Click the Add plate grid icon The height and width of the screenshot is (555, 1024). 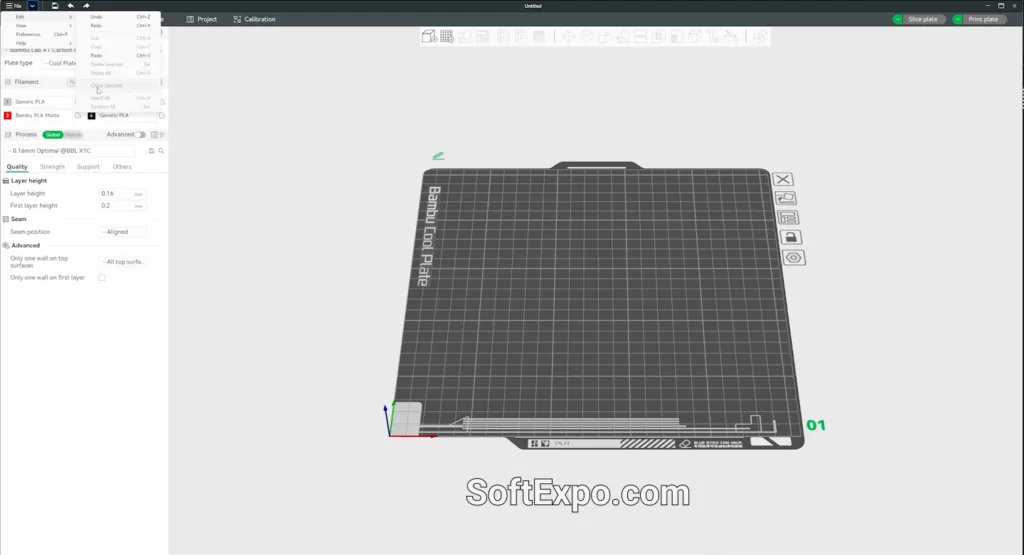point(447,37)
